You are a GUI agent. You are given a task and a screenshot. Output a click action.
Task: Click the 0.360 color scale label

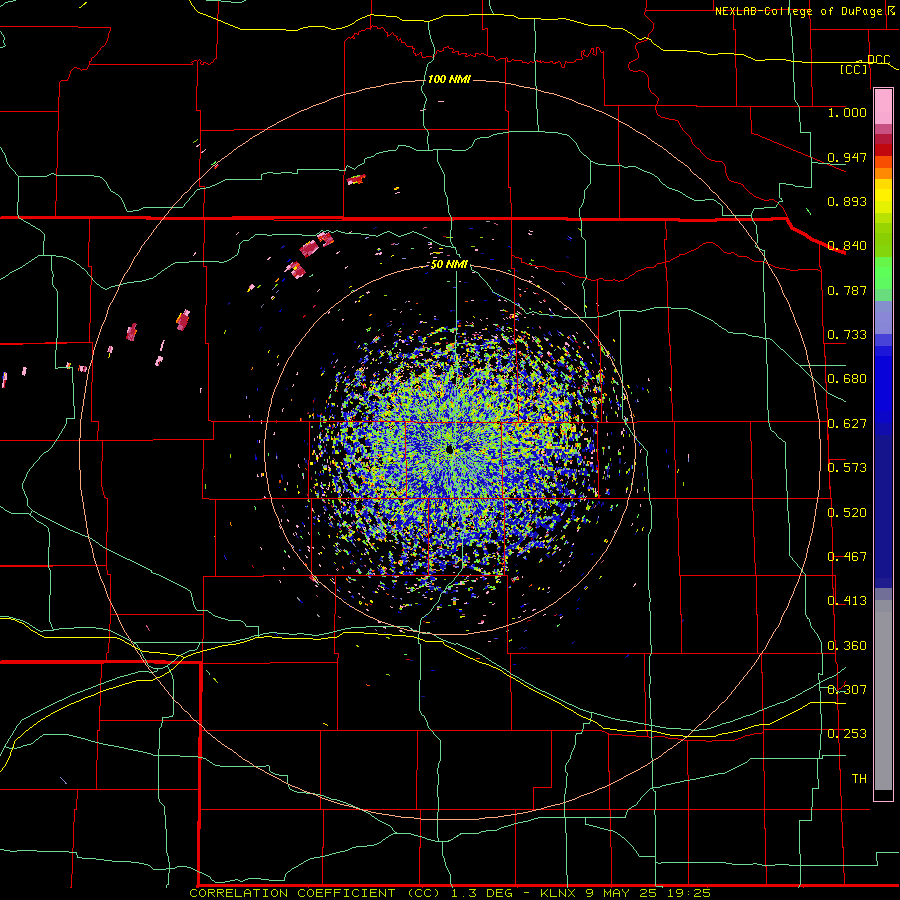(x=847, y=646)
